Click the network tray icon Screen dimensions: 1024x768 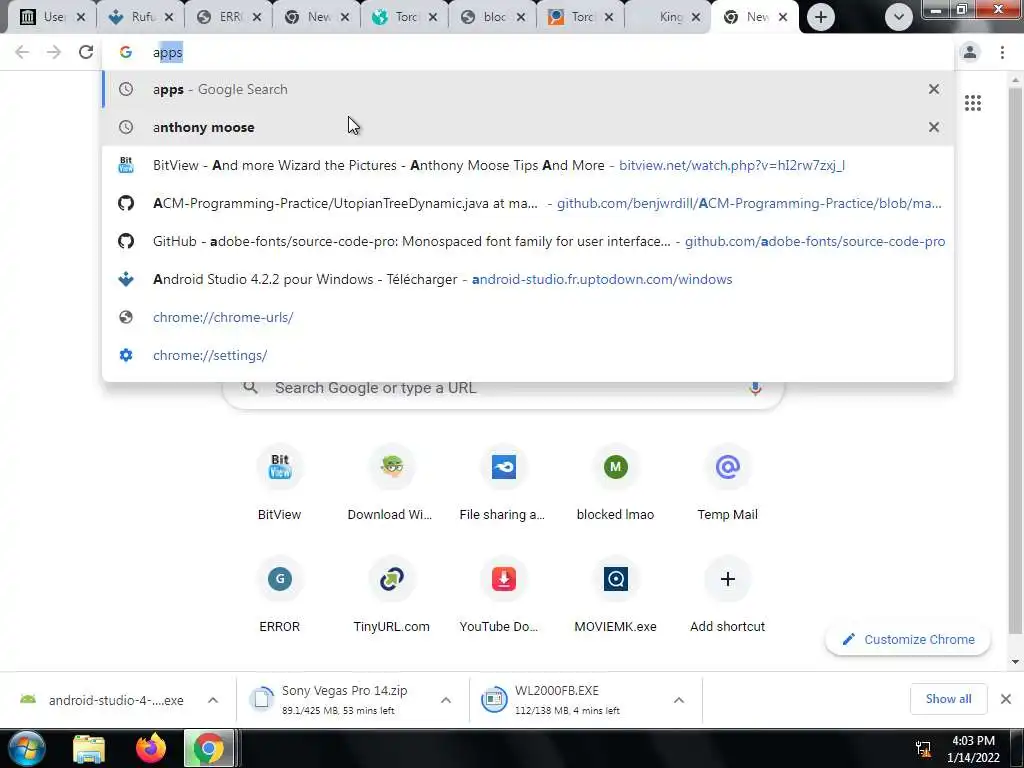923,749
